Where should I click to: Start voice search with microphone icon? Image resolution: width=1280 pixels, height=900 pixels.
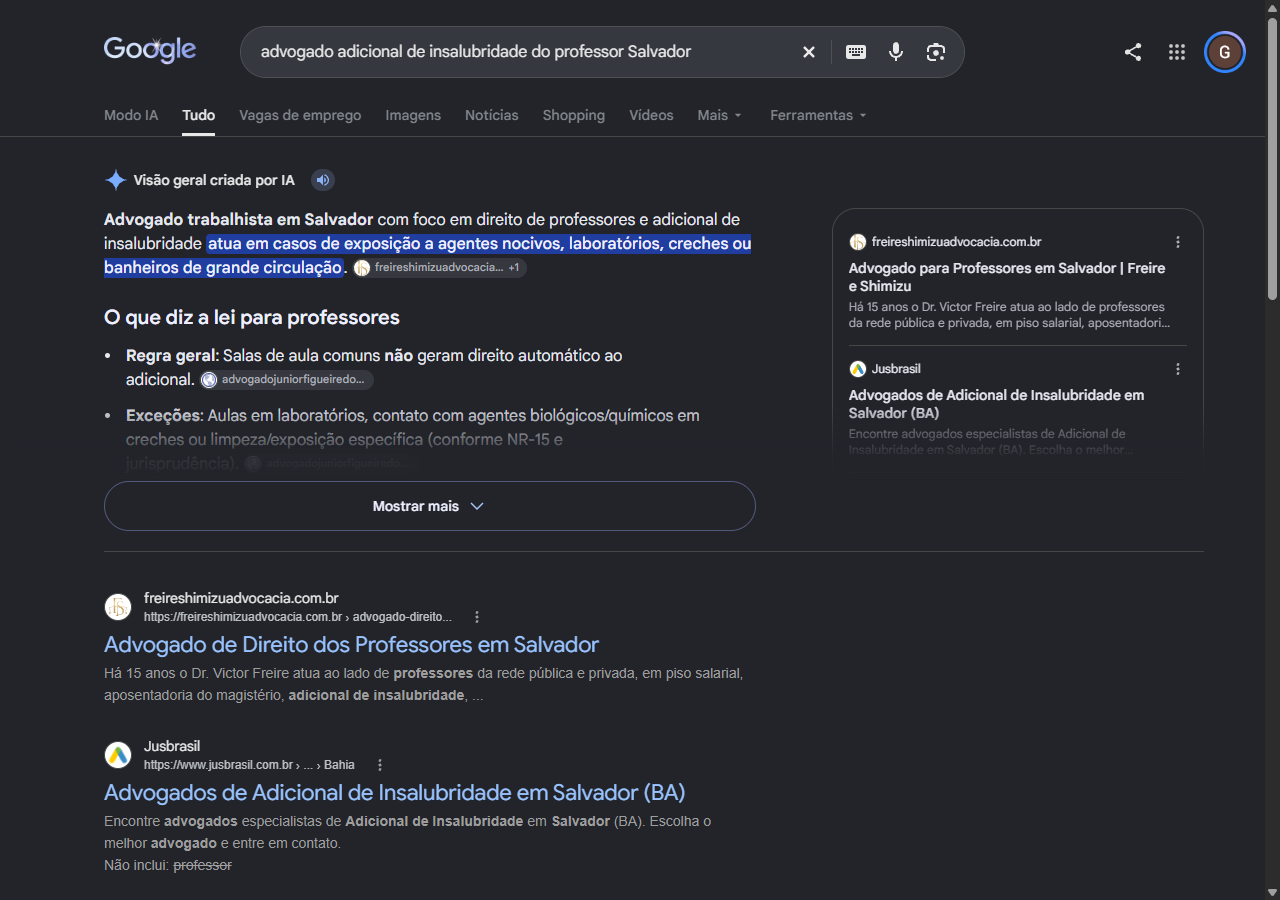coord(896,52)
